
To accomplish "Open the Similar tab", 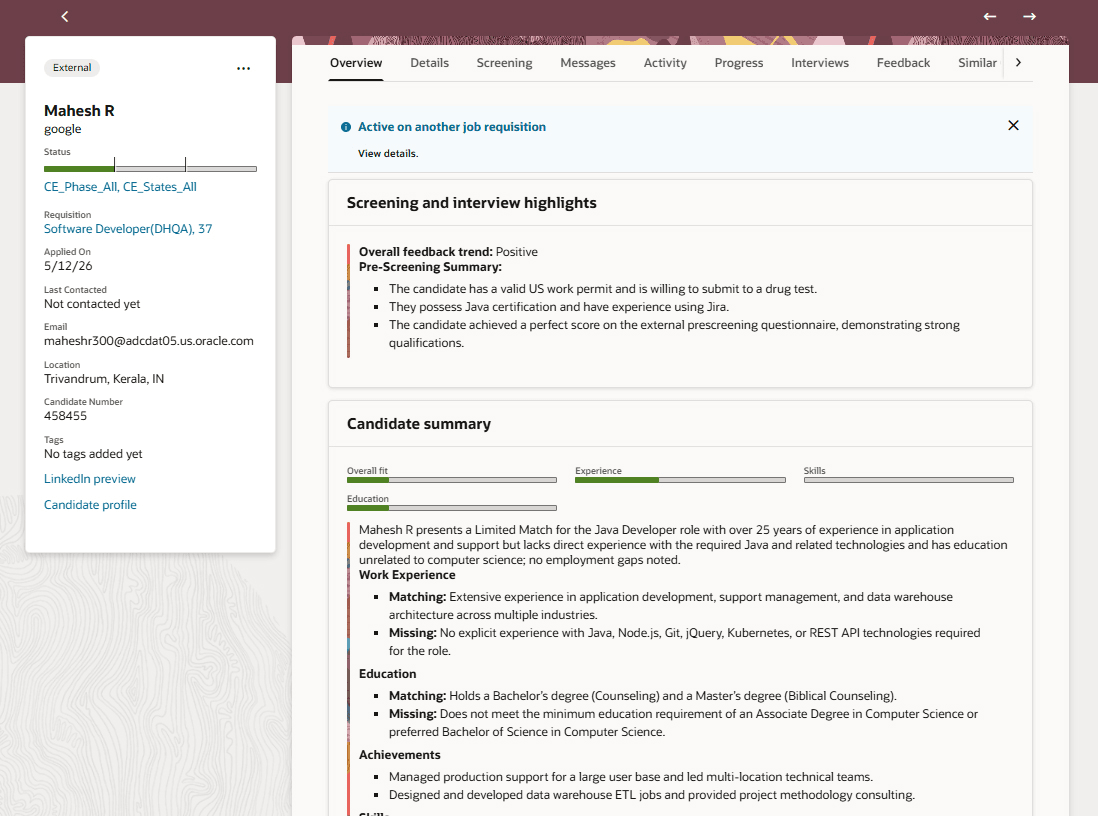I will pos(977,63).
